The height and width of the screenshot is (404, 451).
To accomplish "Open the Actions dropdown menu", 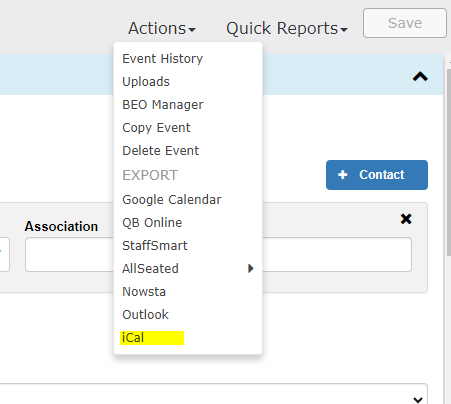I will tap(162, 28).
